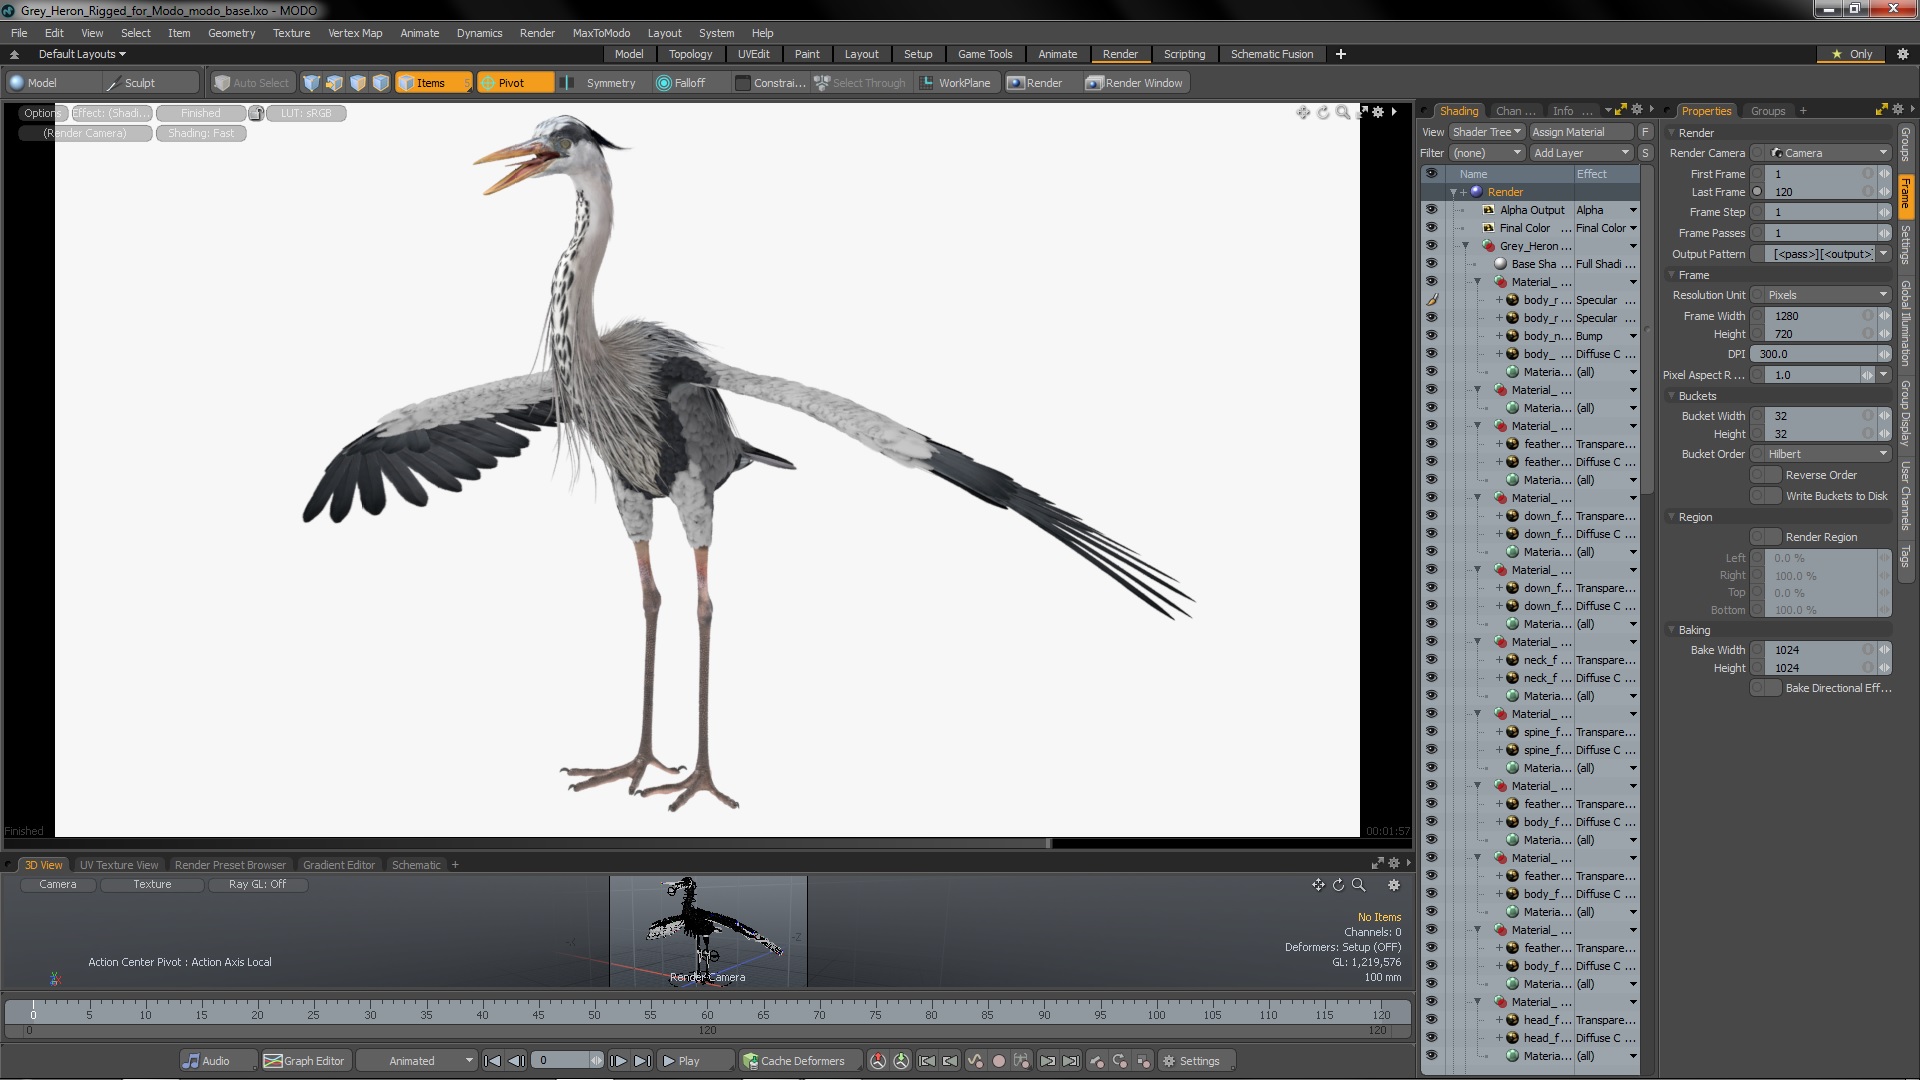This screenshot has height=1080, width=1920.
Task: Zoom the render preview with magnifier icon
Action: 1343,112
